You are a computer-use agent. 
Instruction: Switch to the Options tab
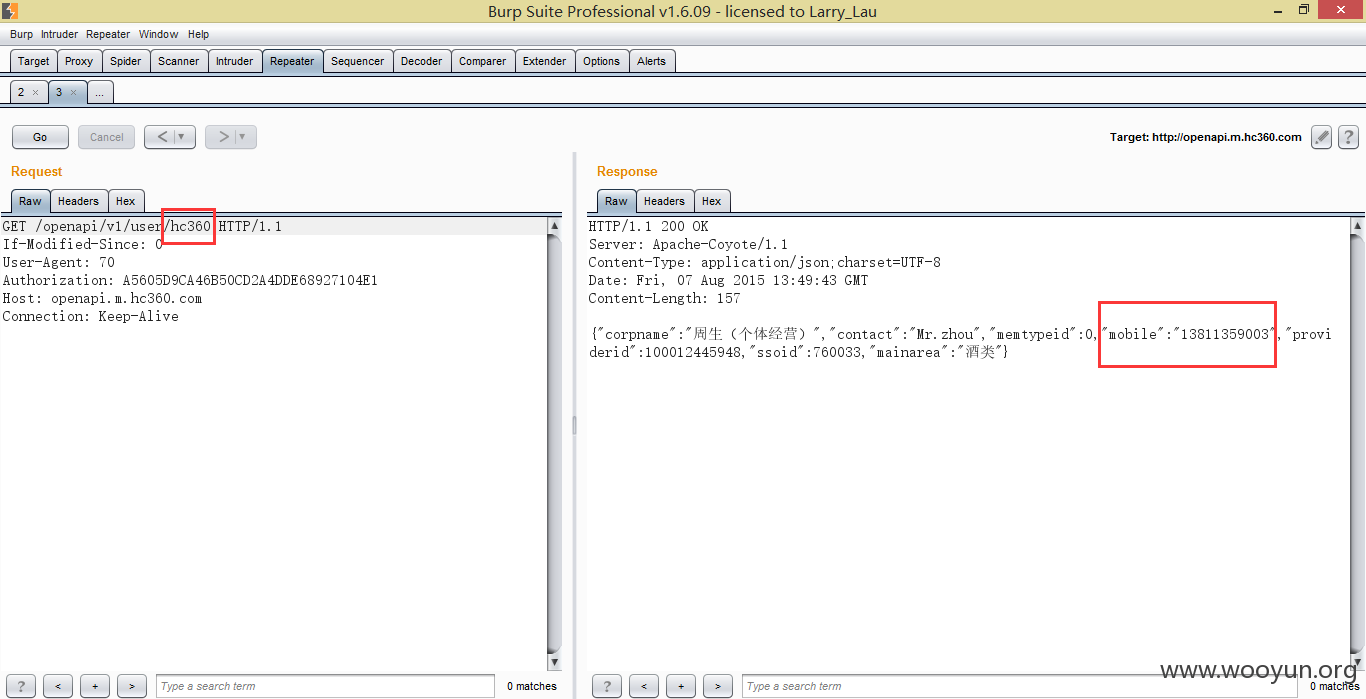[601, 61]
